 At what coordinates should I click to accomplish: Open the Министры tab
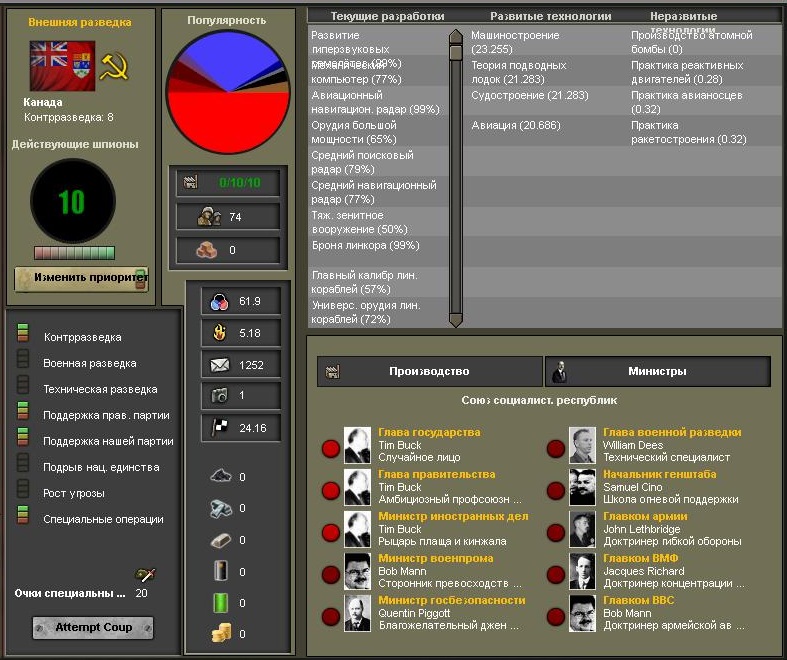[x=658, y=371]
